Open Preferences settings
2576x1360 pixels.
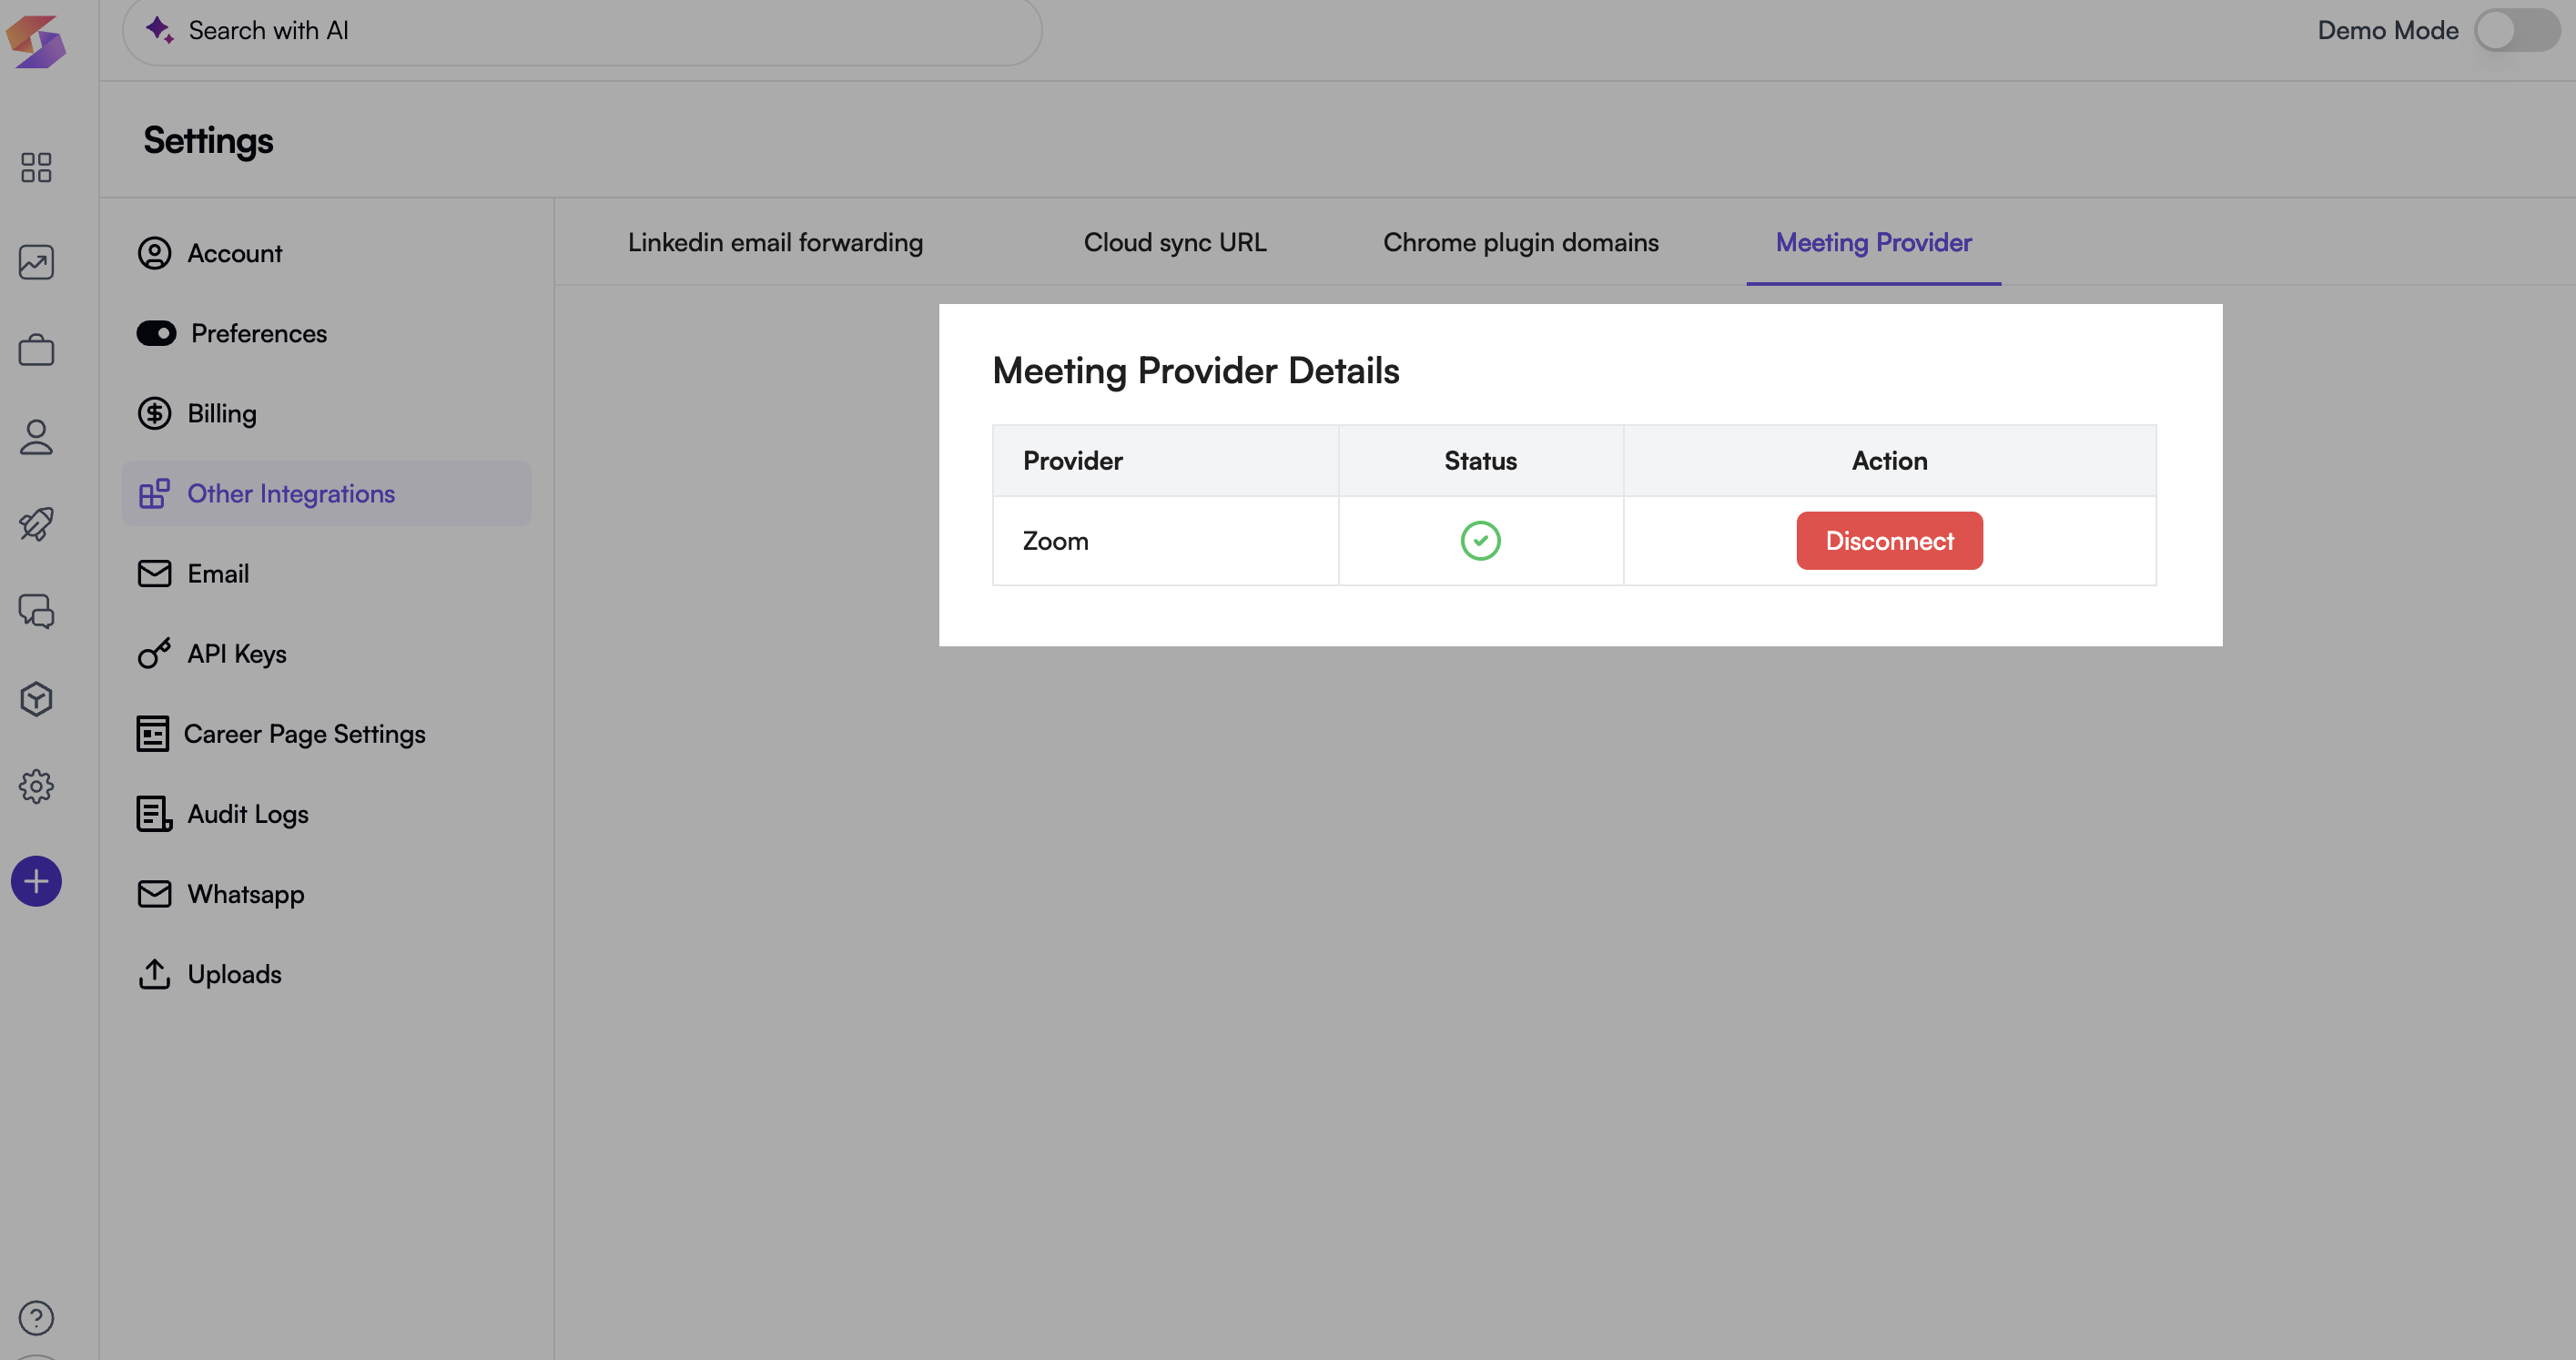326,333
